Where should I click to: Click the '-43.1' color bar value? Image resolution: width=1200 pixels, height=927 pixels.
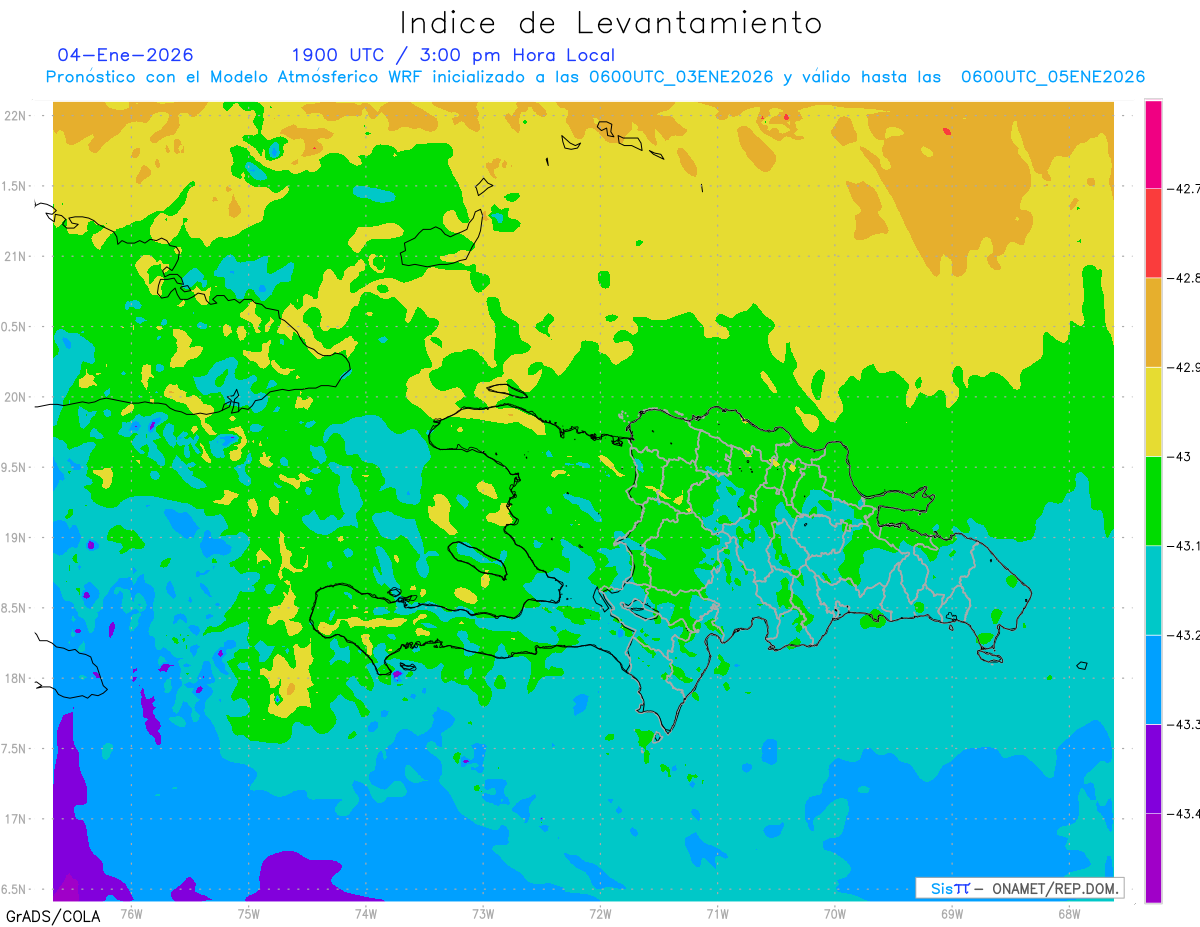click(1184, 545)
